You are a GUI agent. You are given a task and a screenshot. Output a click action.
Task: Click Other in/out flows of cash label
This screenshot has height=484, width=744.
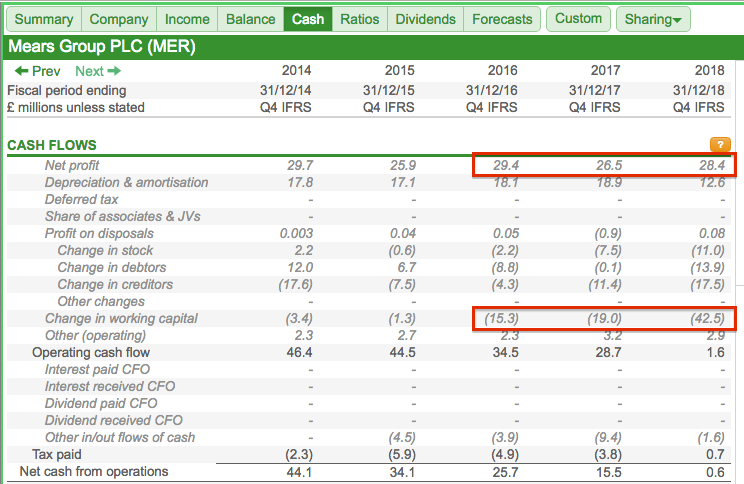pyautogui.click(x=120, y=438)
